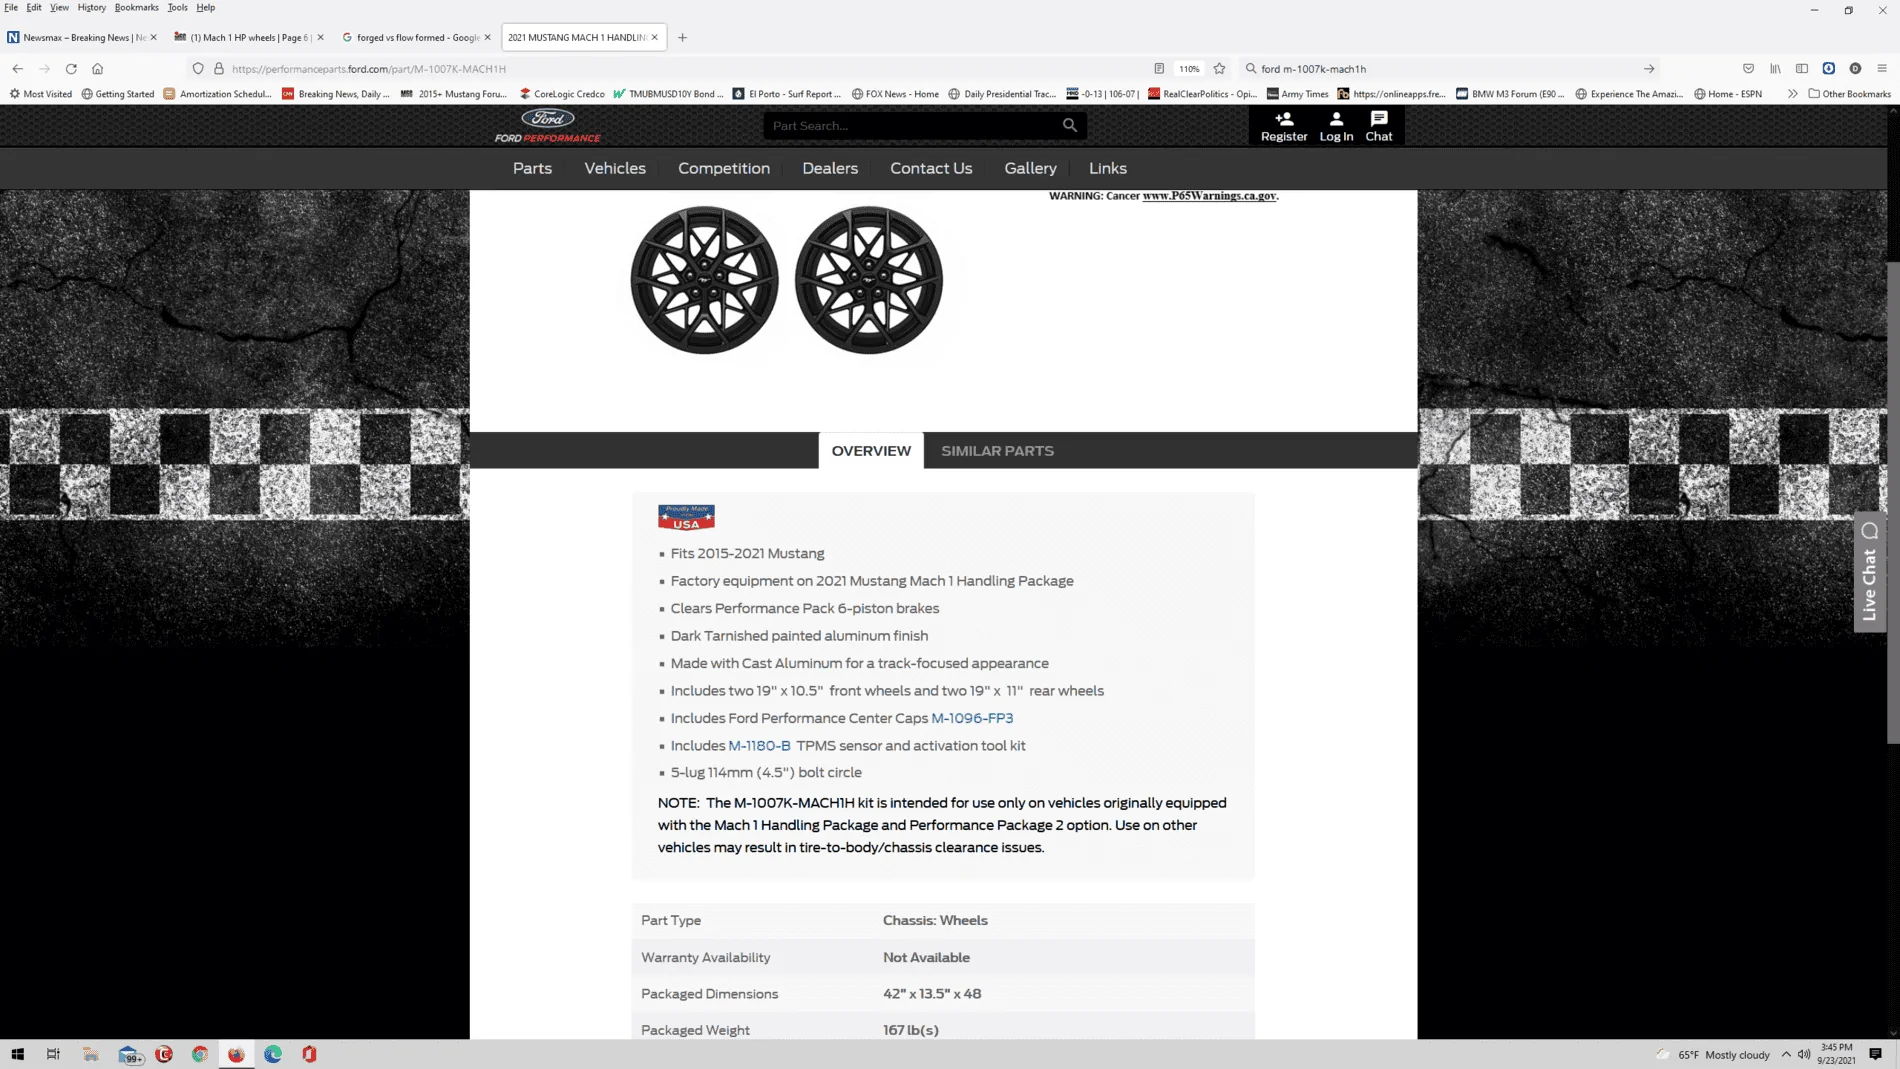
Task: Open the M-1096-FP3 center caps link
Action: click(x=972, y=718)
